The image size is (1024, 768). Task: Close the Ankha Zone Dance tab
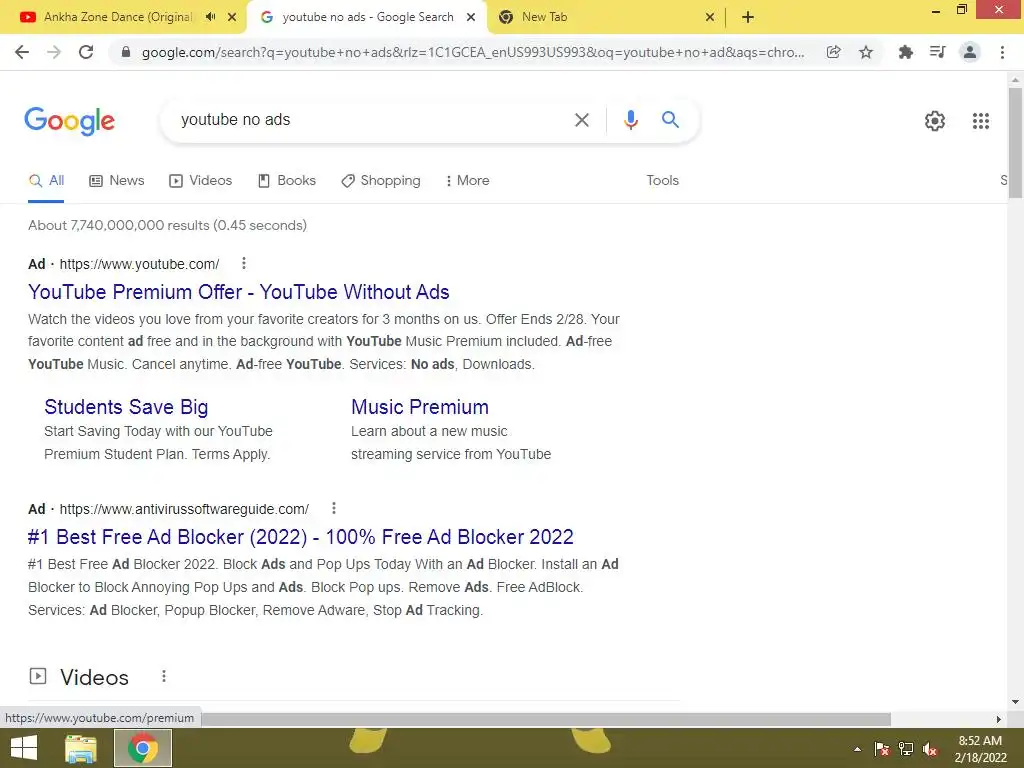pyautogui.click(x=232, y=17)
